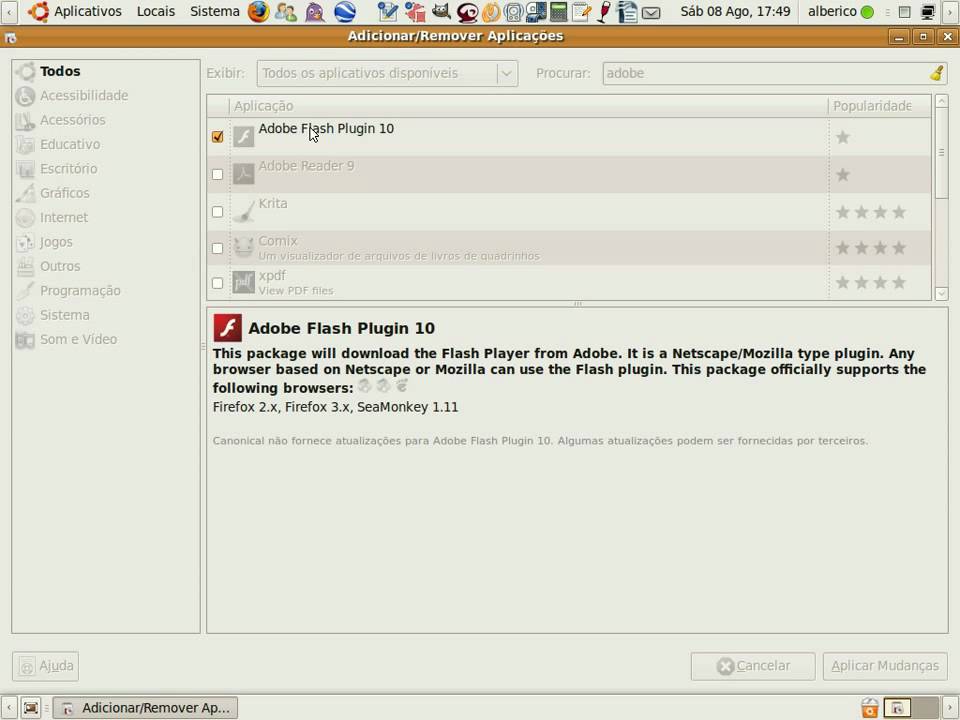
Task: Open the calculator launcher in the panel
Action: click(x=558, y=12)
